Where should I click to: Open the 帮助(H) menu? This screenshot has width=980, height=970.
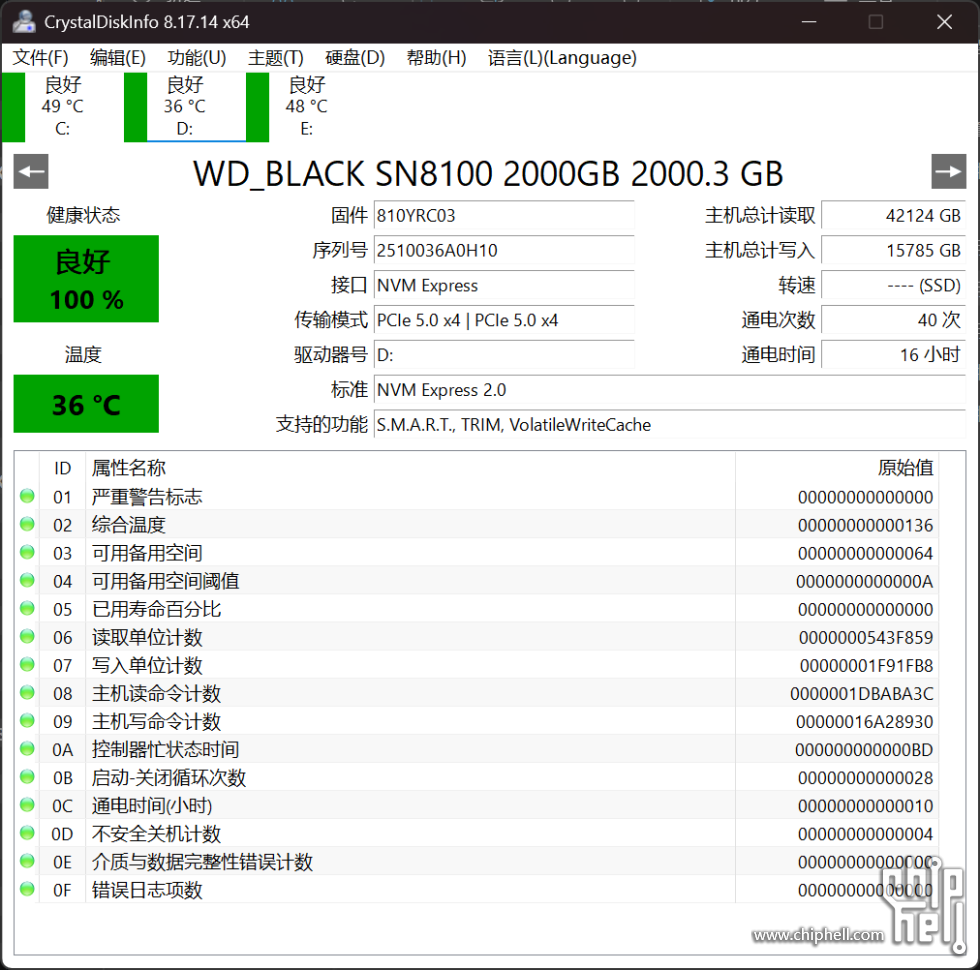436,58
